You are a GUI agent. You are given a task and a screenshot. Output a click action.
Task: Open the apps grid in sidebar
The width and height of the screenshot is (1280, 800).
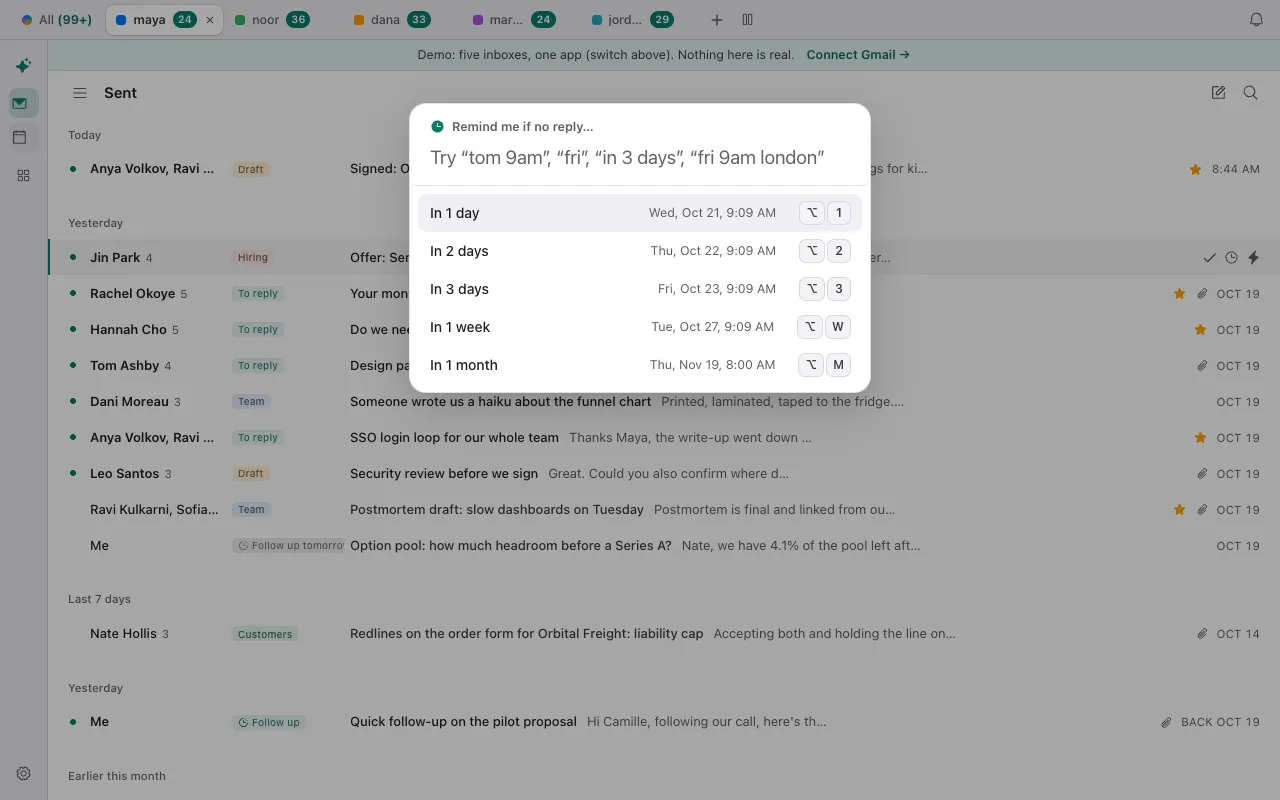(24, 175)
